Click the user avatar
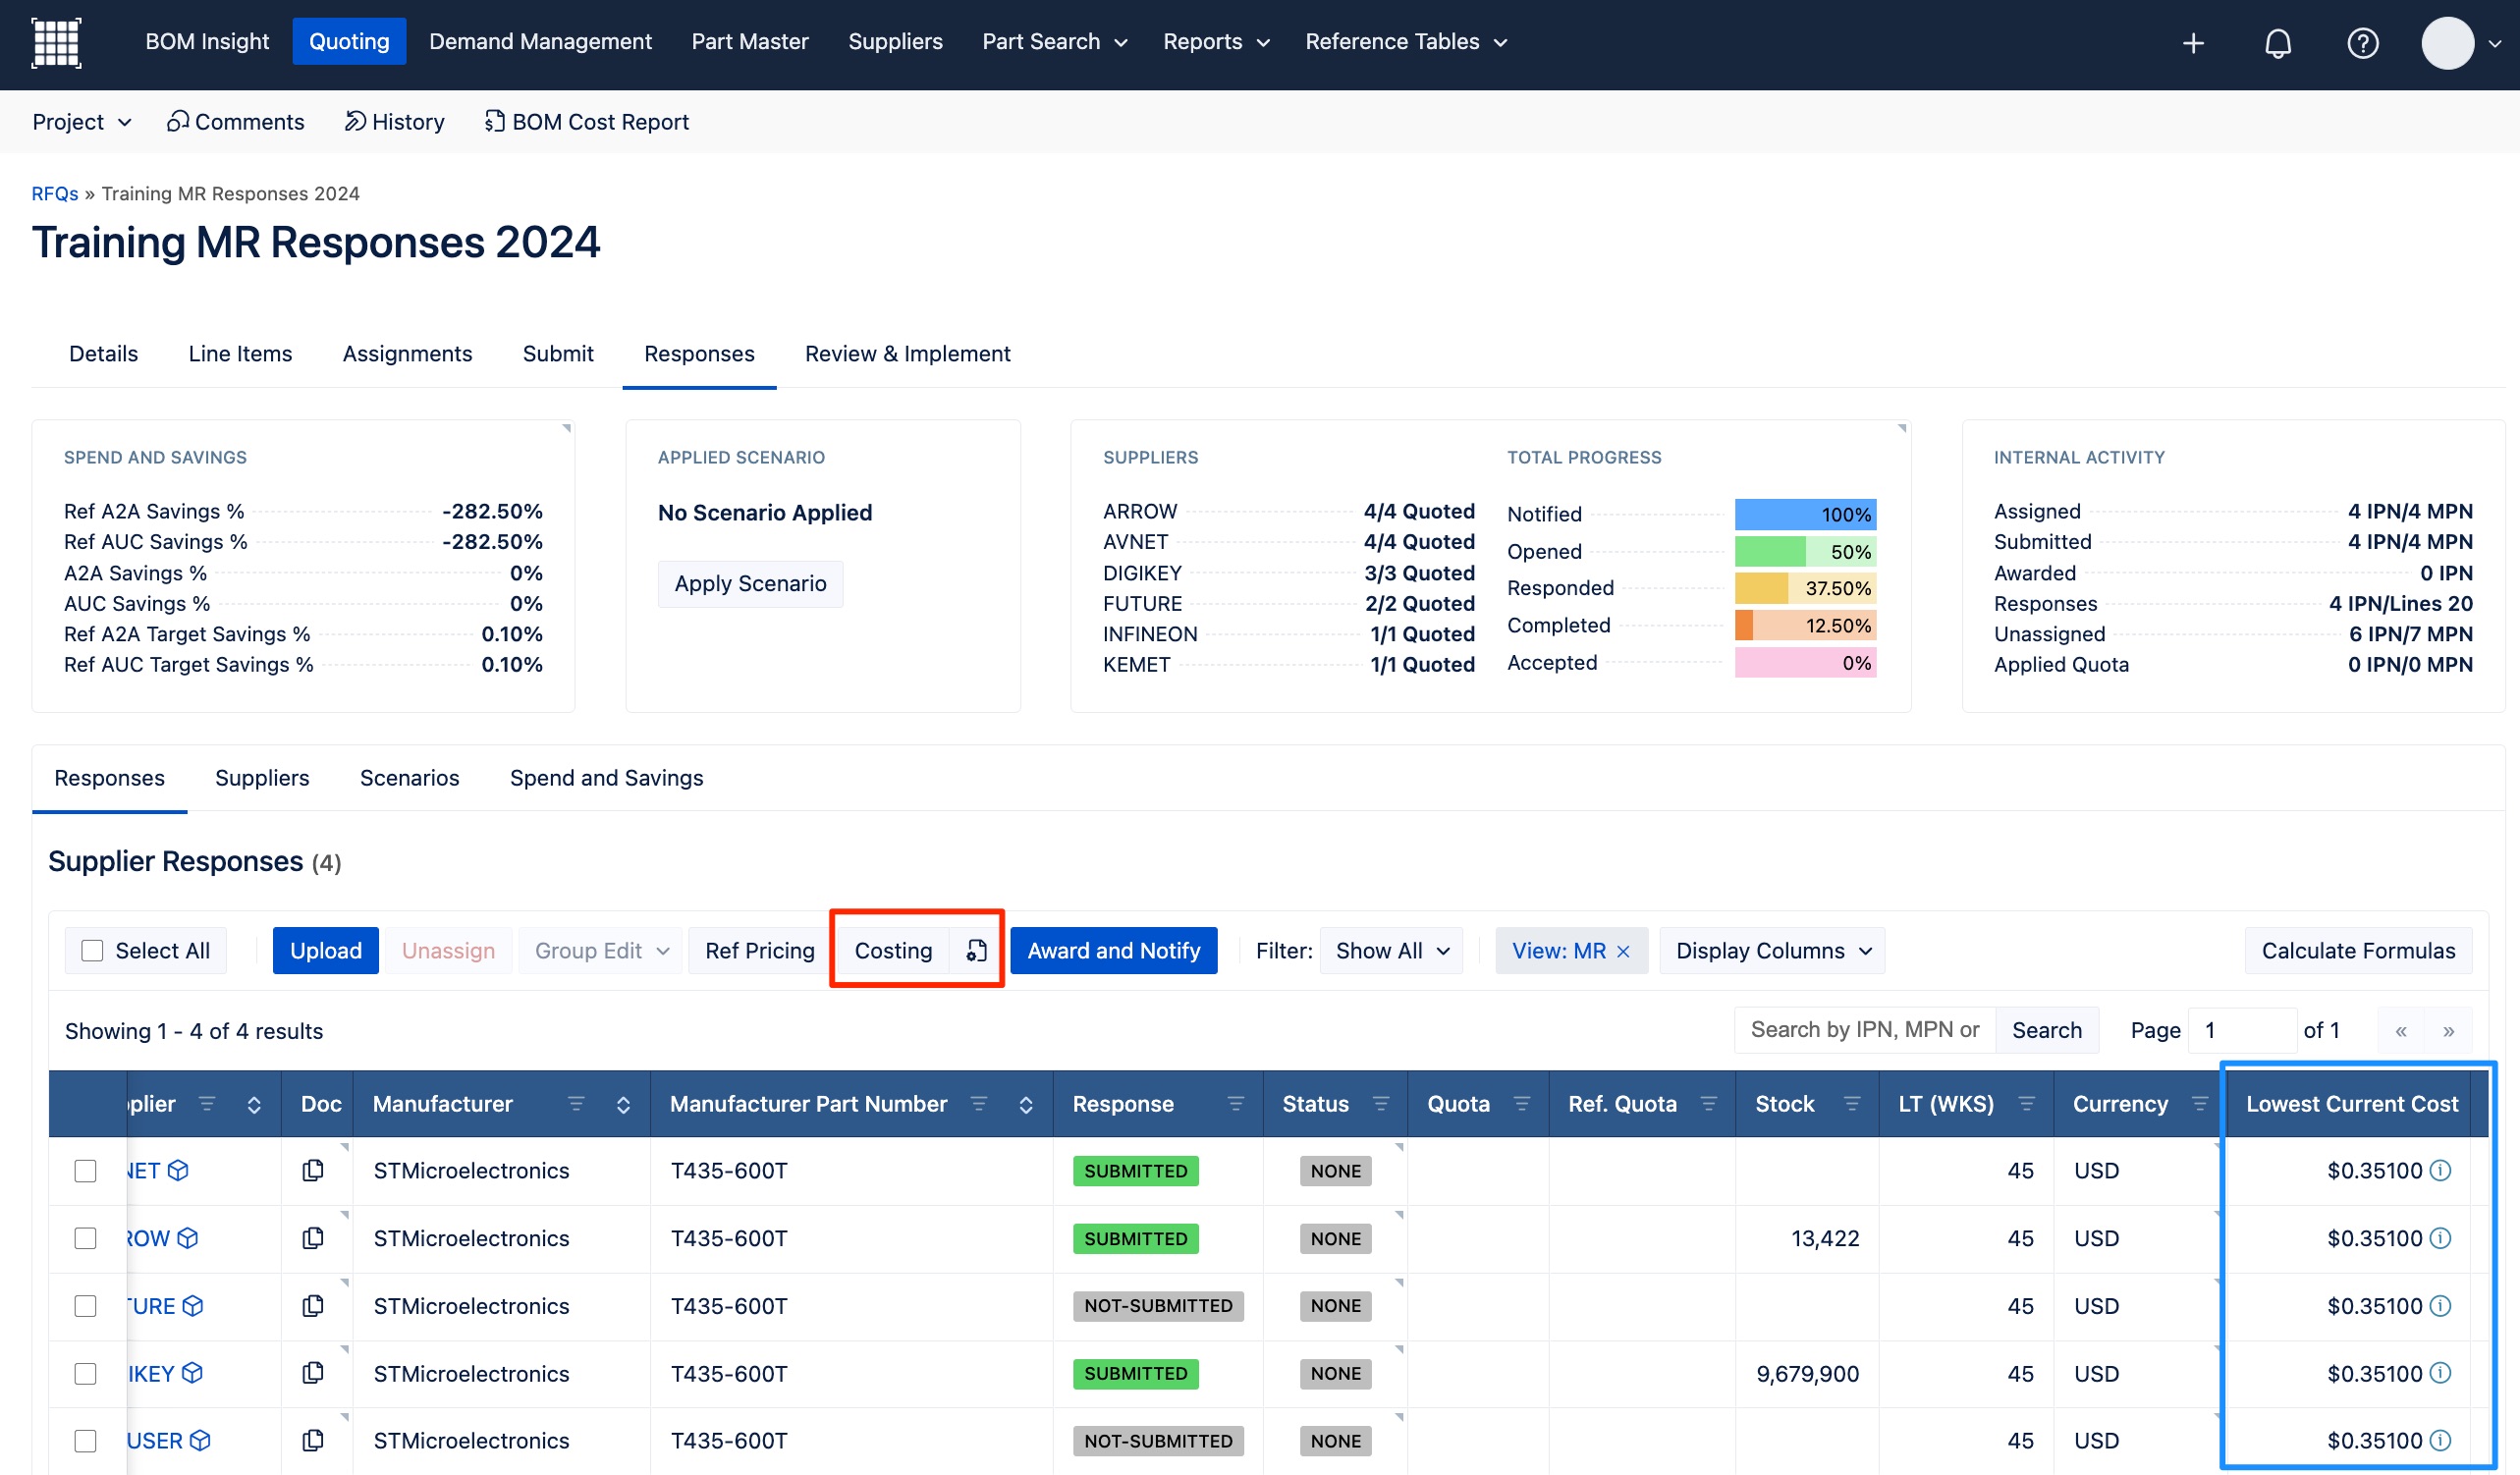The height and width of the screenshot is (1475, 2520). pyautogui.click(x=2446, y=43)
